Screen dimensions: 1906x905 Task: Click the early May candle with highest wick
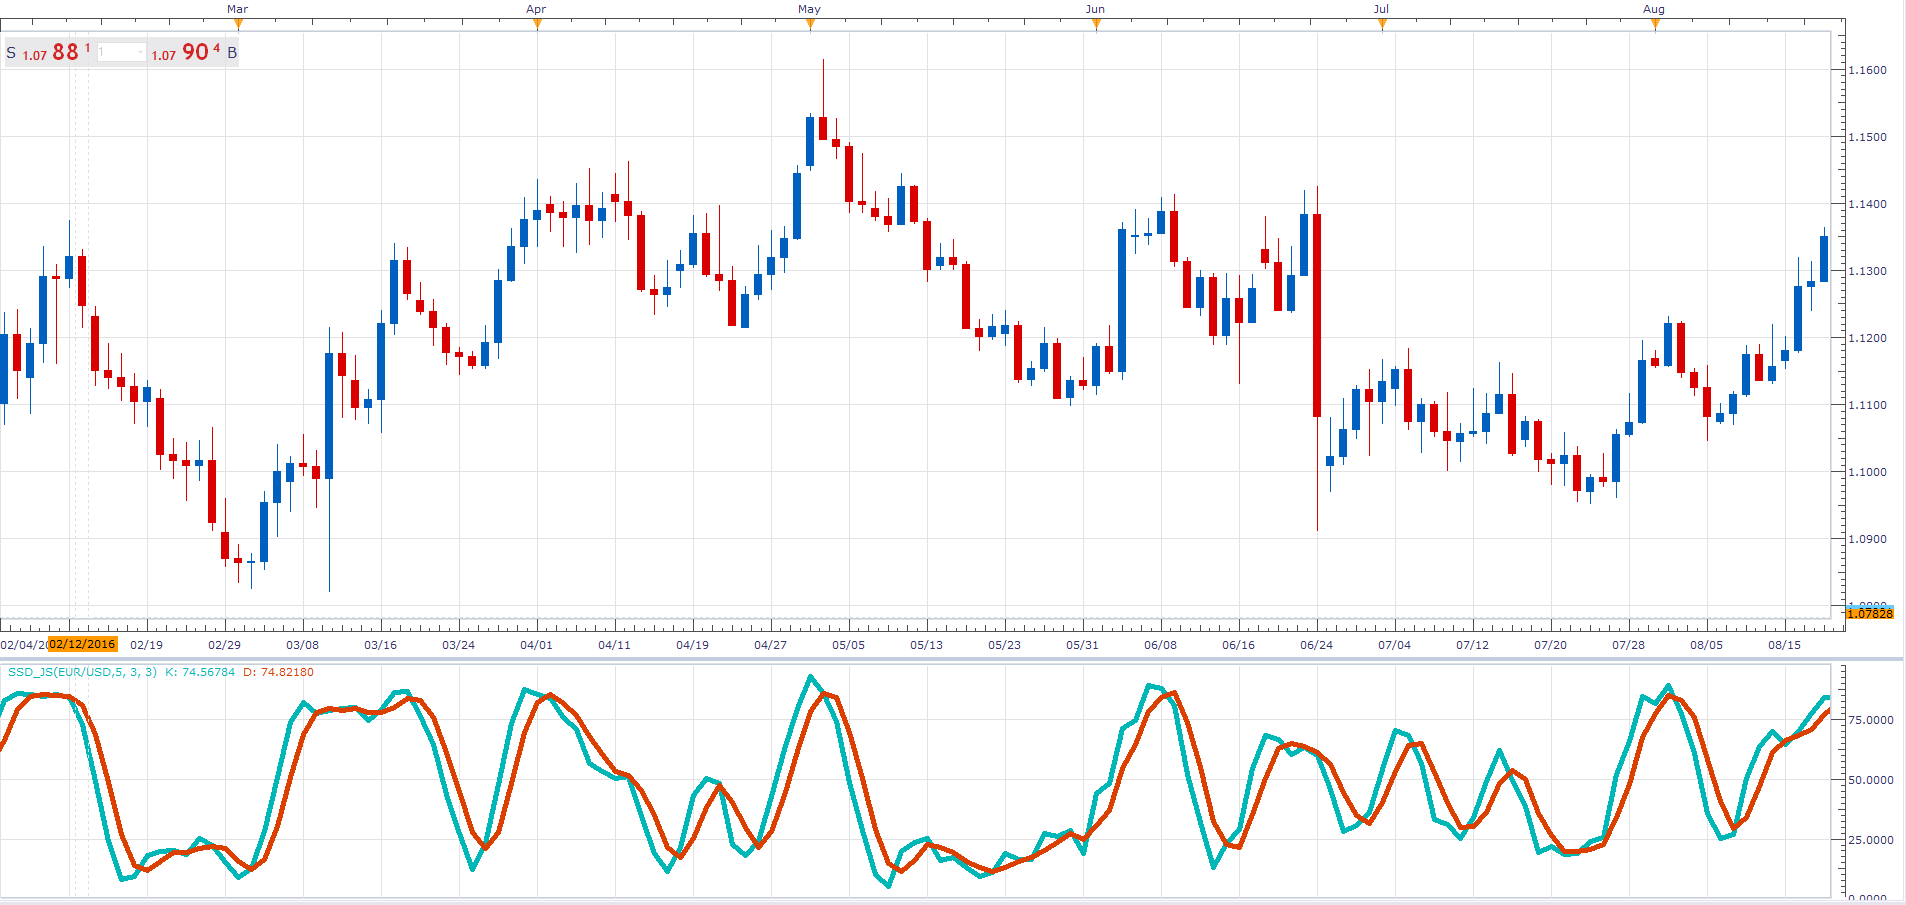point(823,128)
